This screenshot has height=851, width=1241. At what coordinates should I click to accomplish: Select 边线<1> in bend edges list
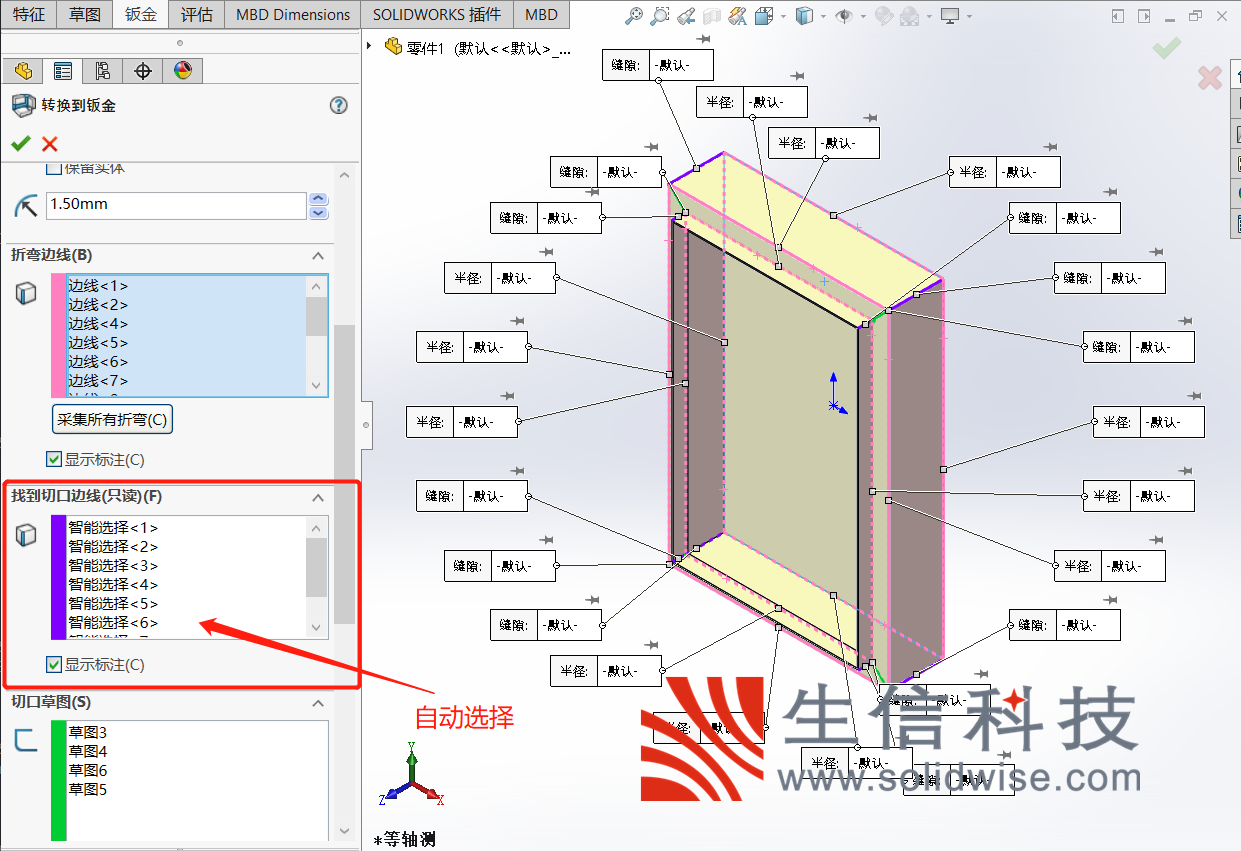[x=98, y=286]
